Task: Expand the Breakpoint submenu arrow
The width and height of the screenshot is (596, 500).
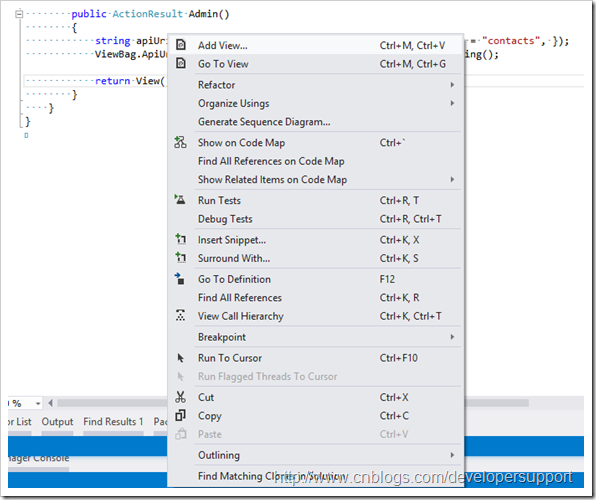Action: pyautogui.click(x=452, y=337)
